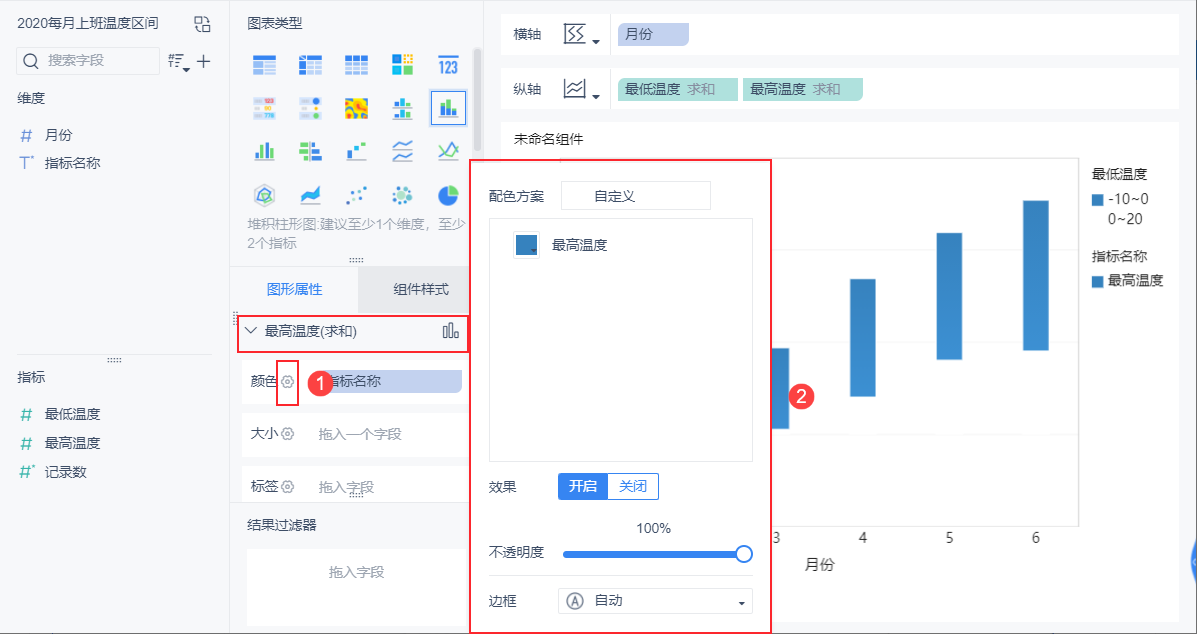This screenshot has width=1197, height=634.
Task: Select the waterfall chart type
Action: point(357,151)
